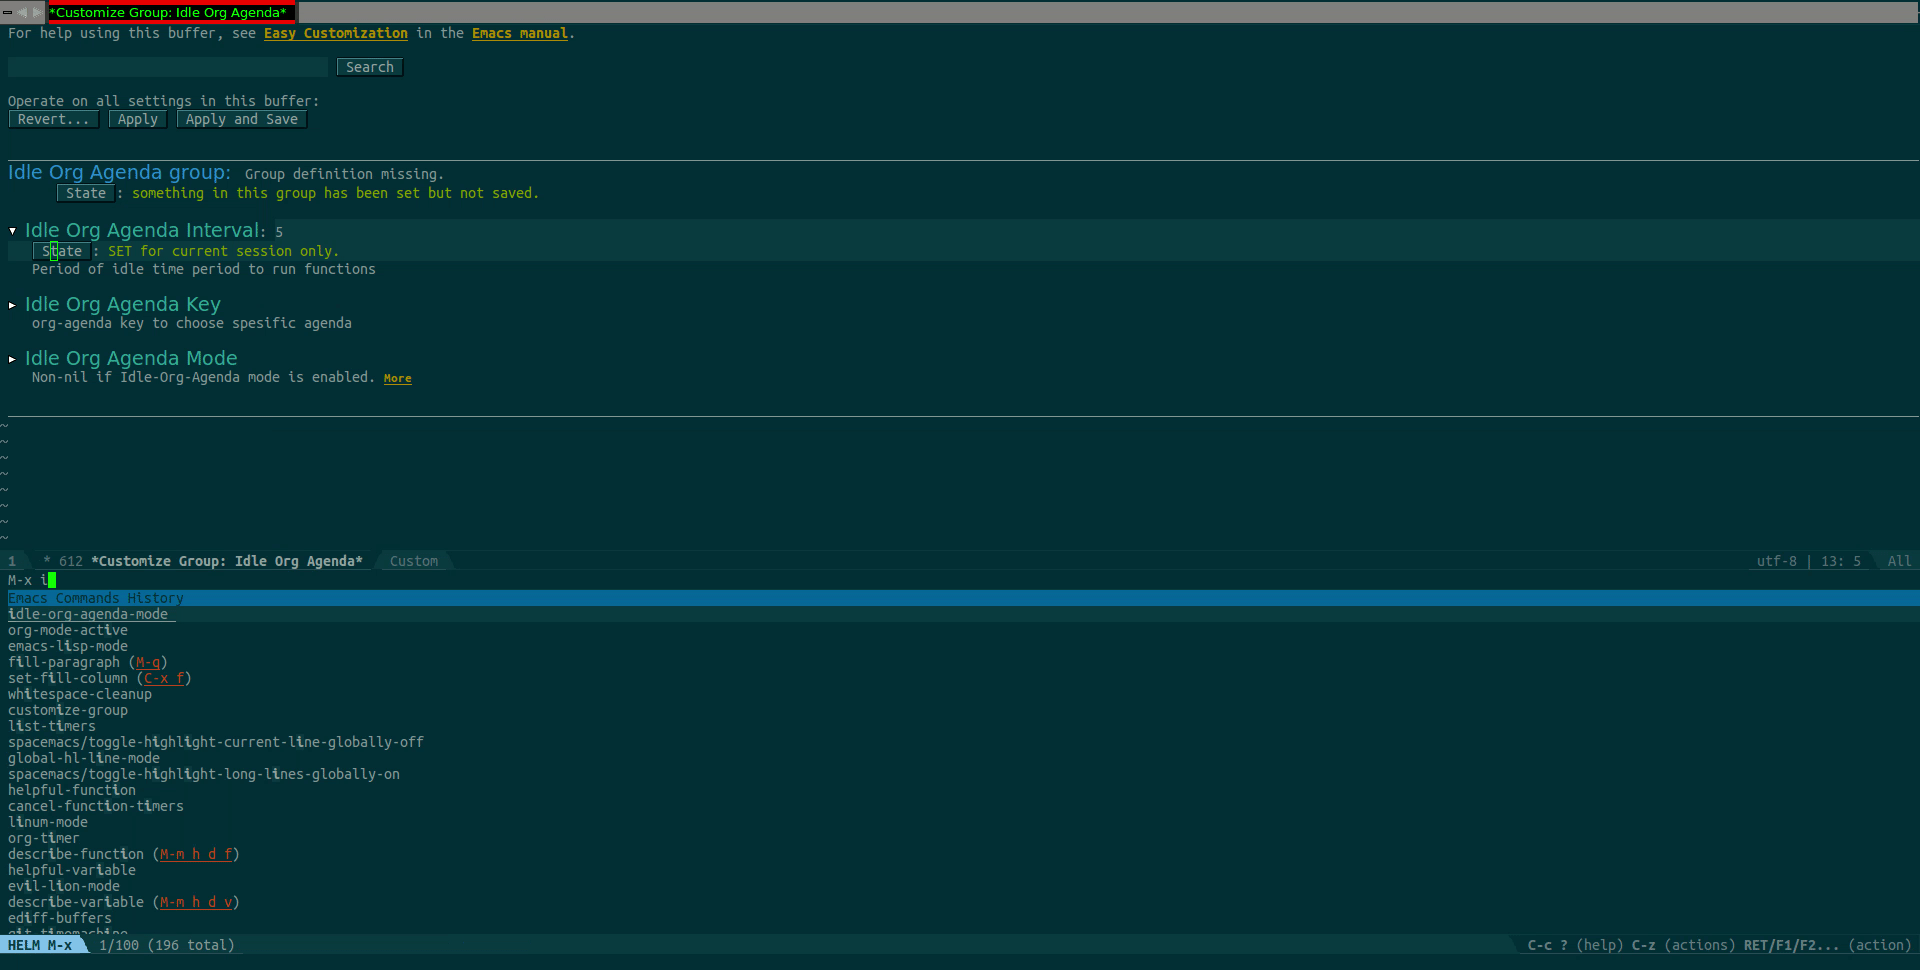Select org-timer candidate
Viewport: 1920px width, 970px height.
[44, 838]
